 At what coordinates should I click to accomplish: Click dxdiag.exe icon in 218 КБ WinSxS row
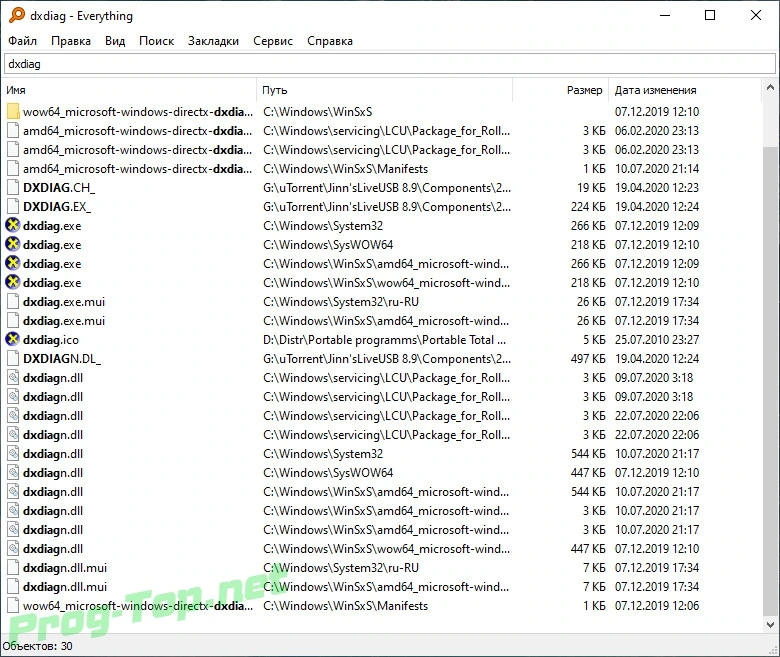click(x=12, y=282)
